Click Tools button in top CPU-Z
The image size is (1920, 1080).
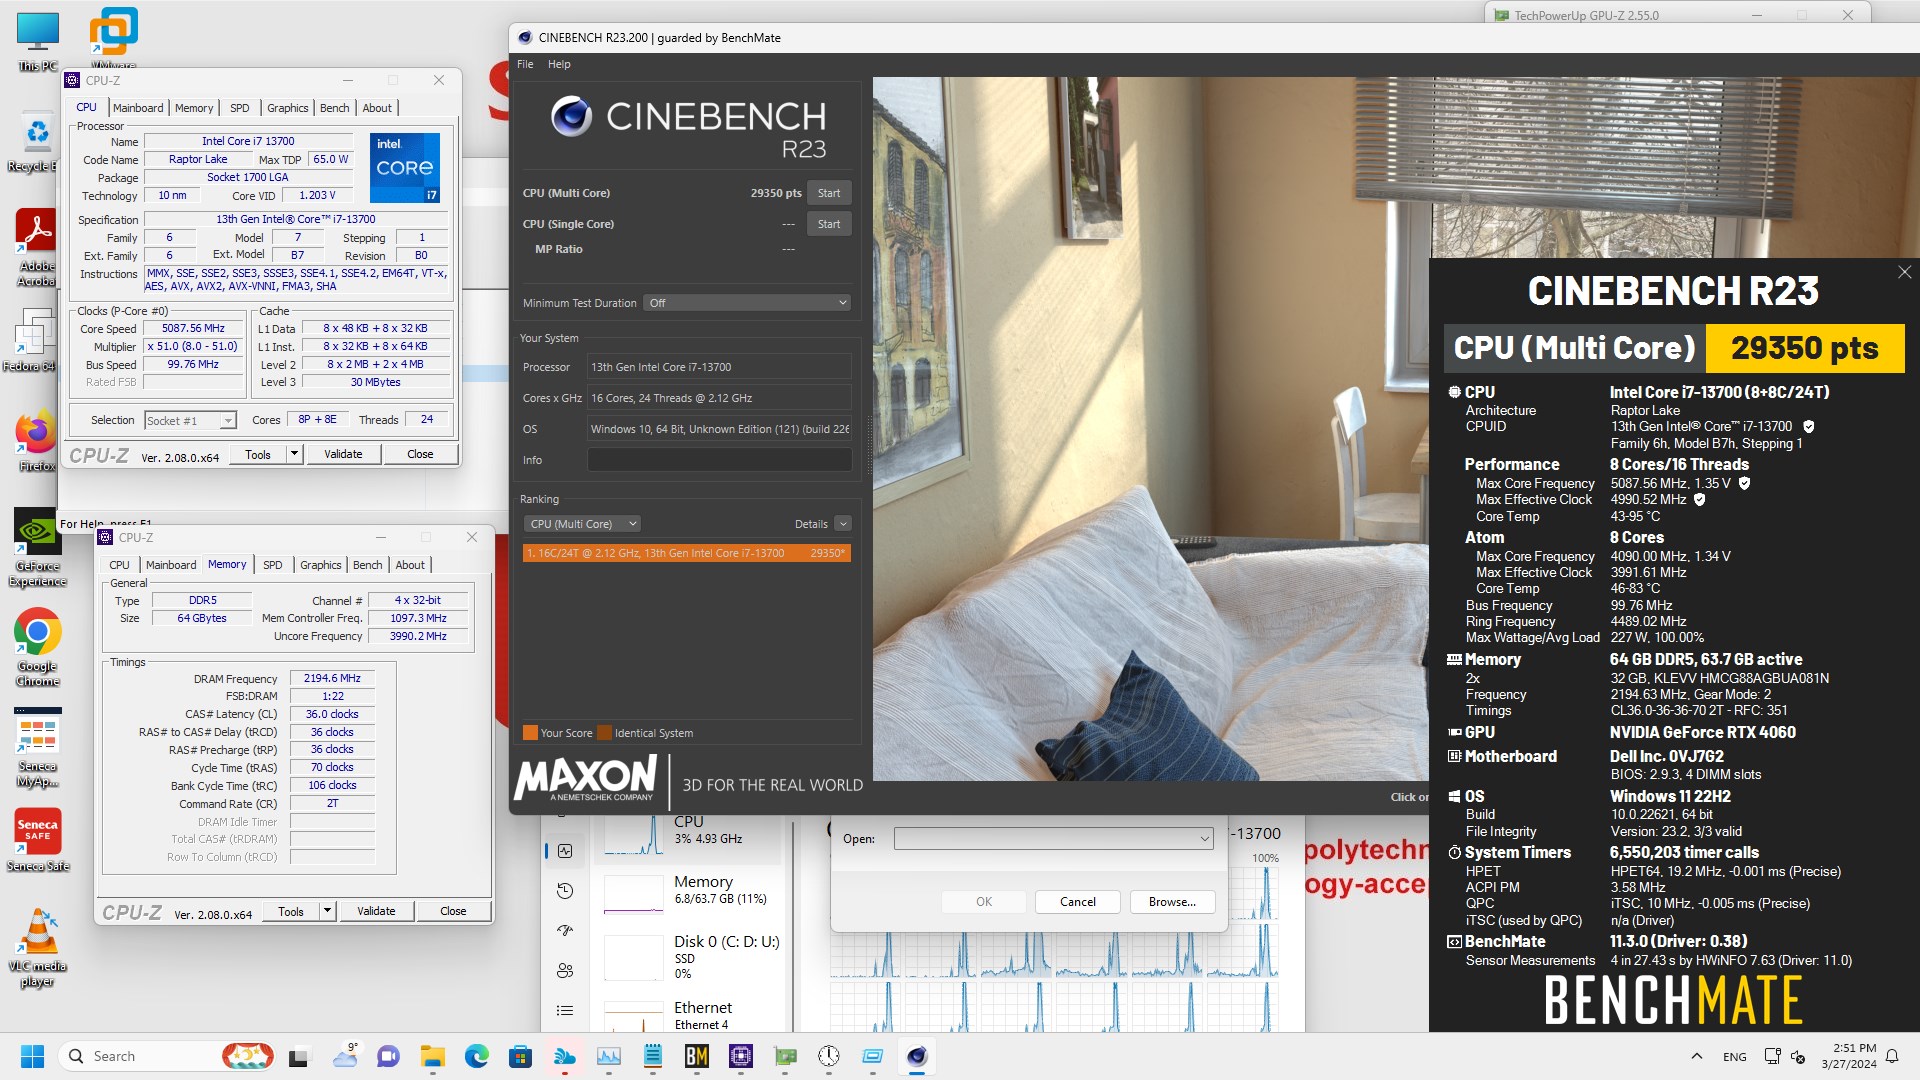tap(258, 454)
